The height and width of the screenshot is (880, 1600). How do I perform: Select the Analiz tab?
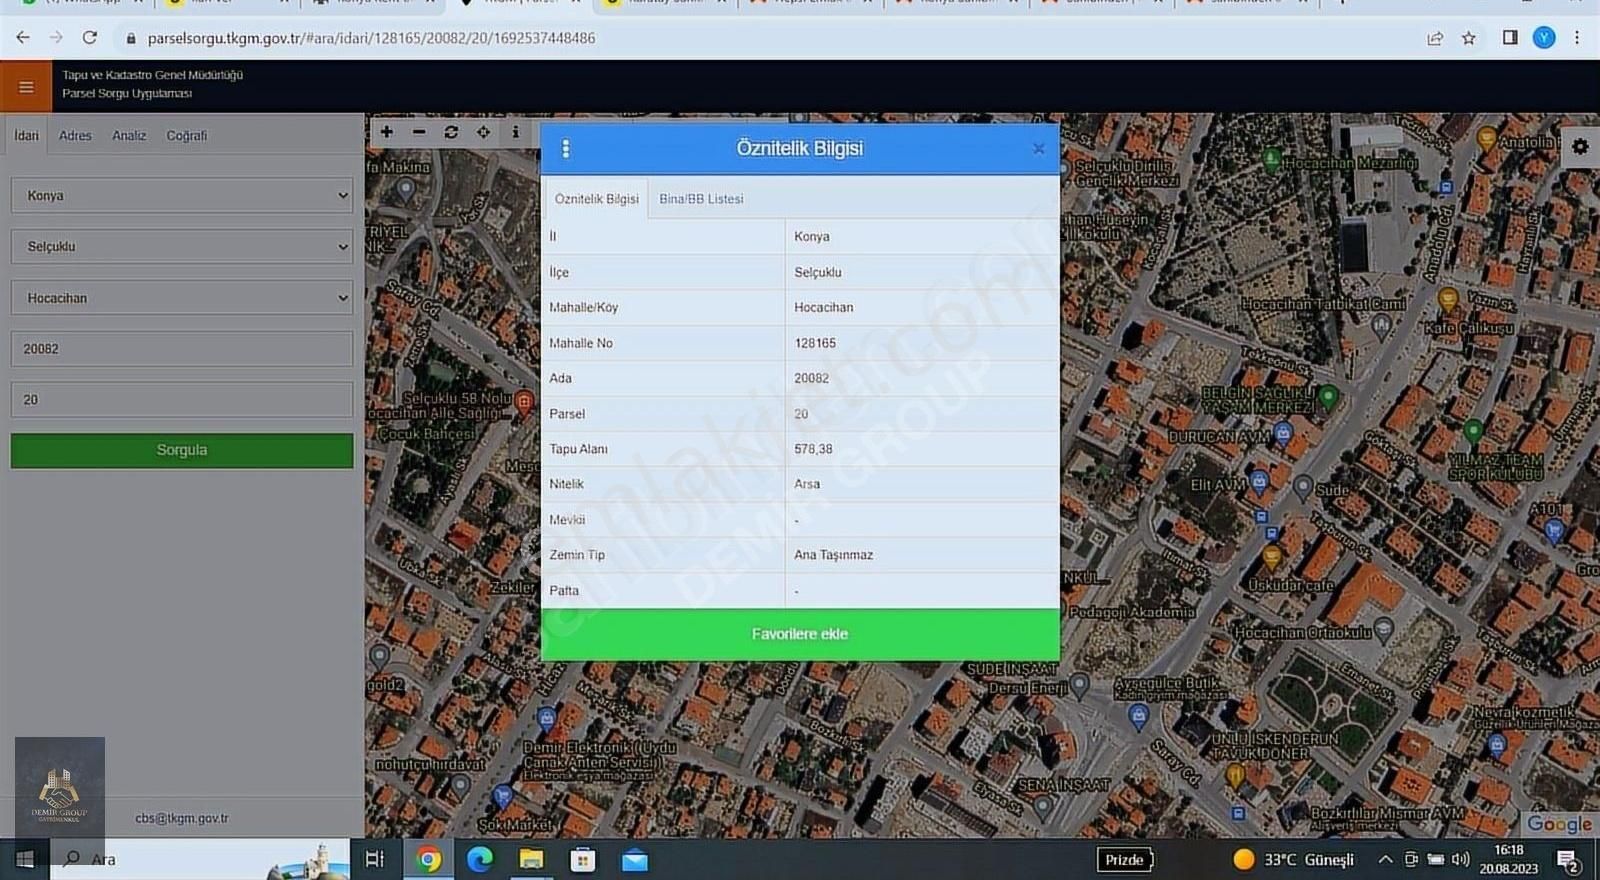tap(129, 136)
